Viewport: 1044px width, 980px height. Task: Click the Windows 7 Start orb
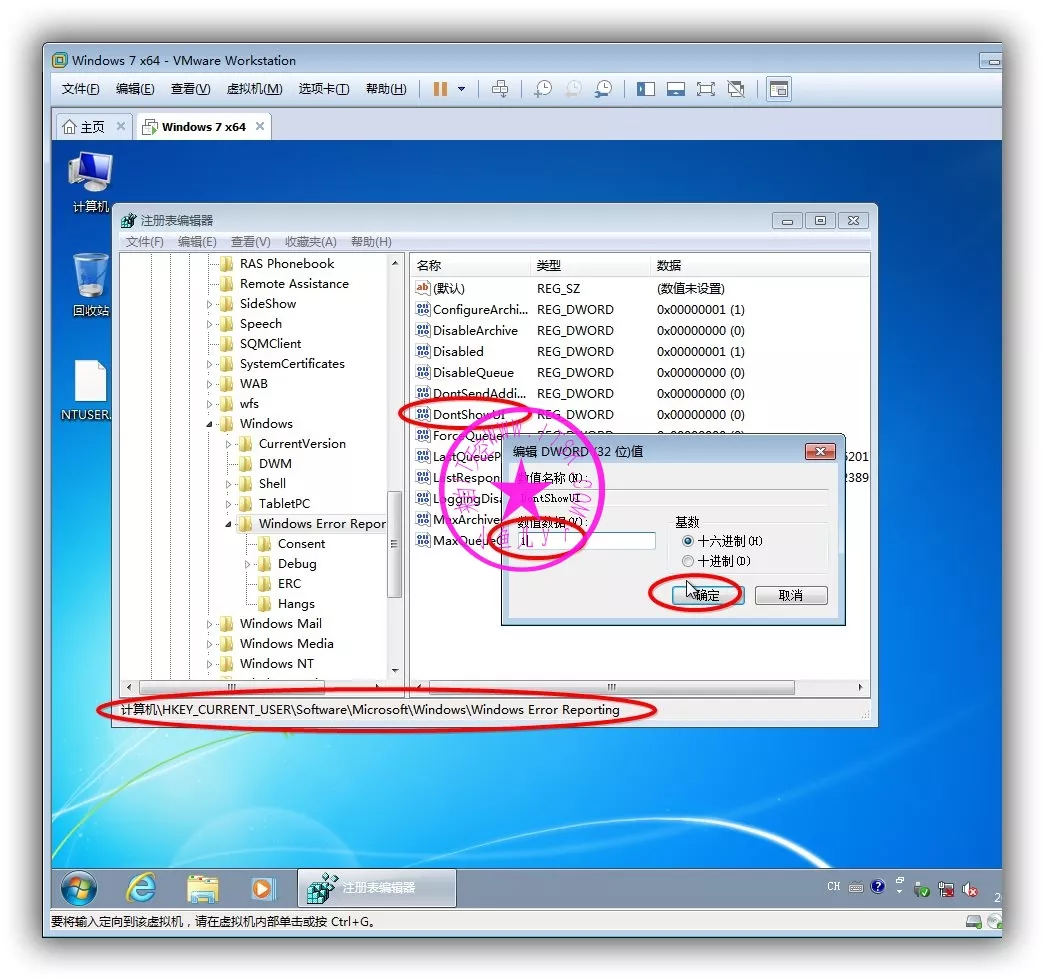[x=79, y=887]
